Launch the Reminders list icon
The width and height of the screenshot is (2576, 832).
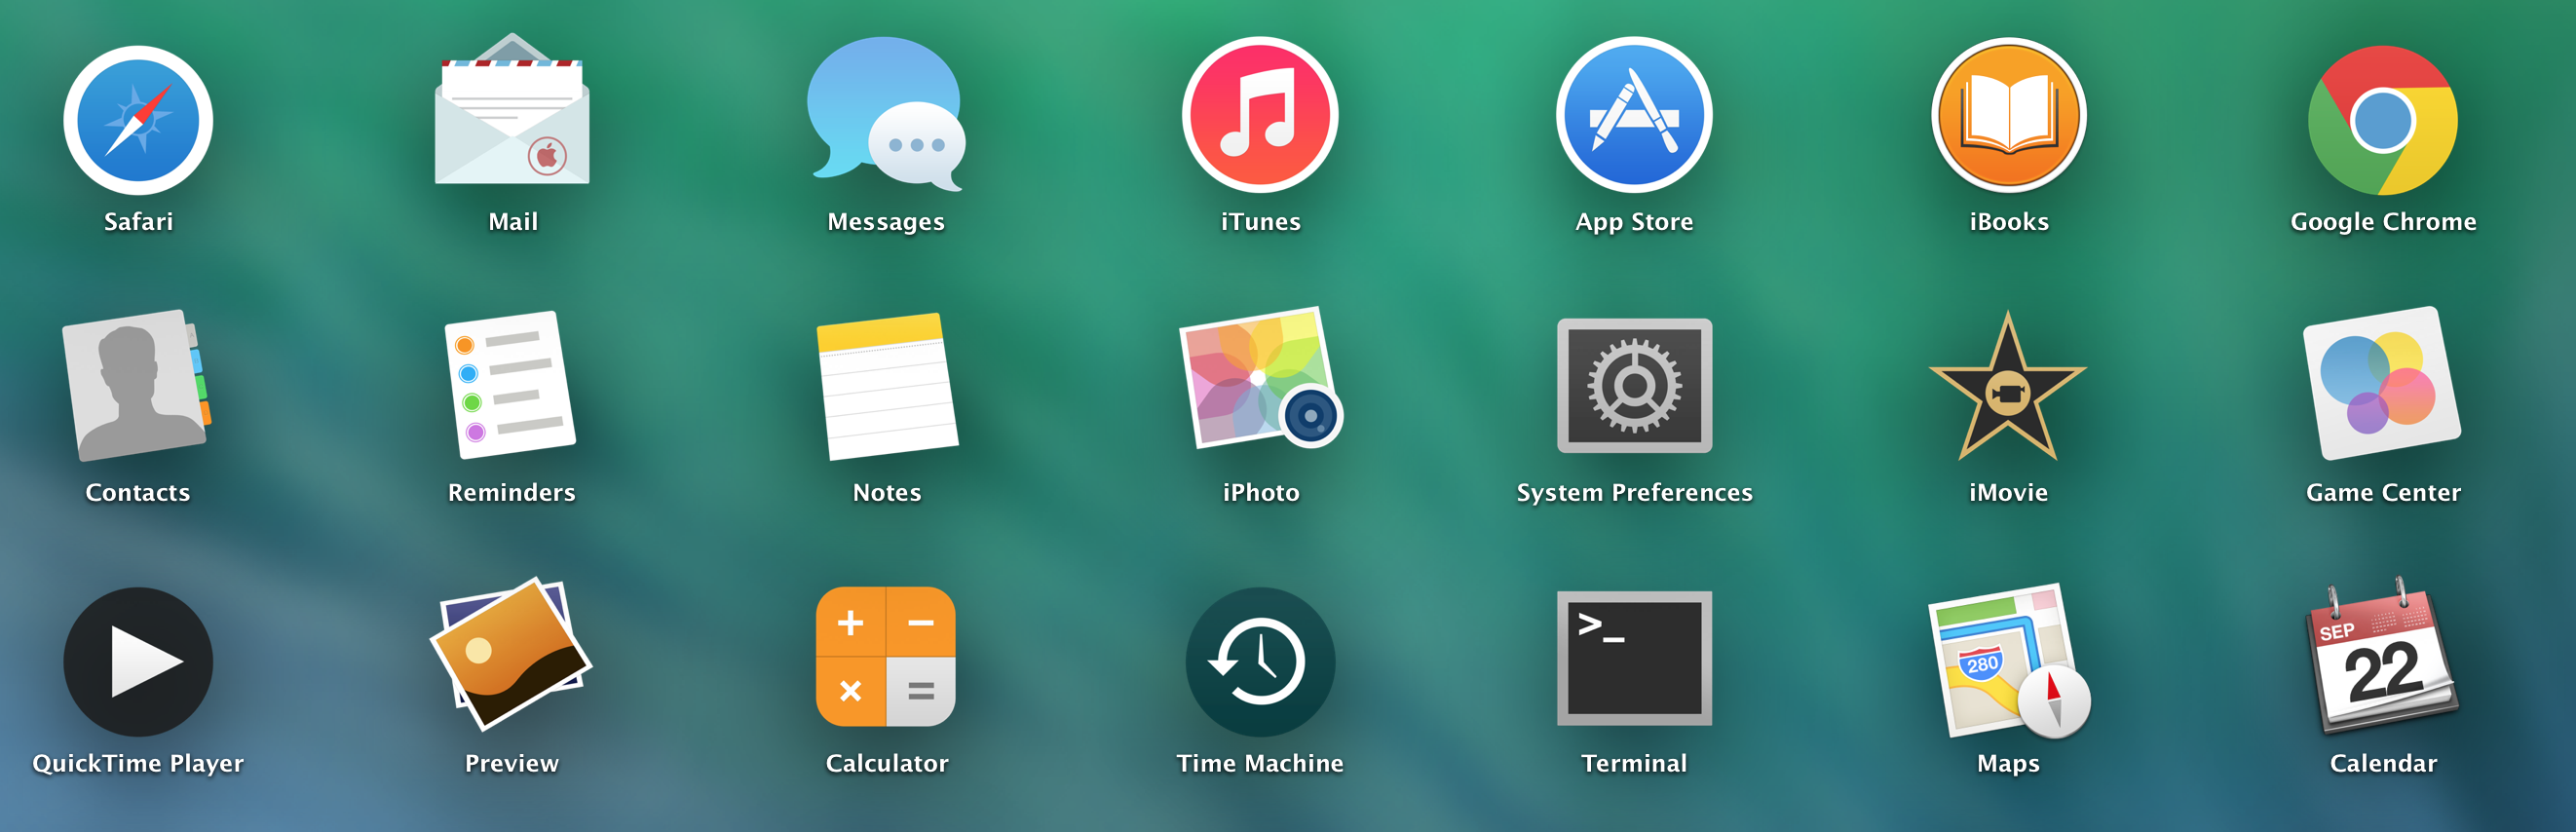511,385
